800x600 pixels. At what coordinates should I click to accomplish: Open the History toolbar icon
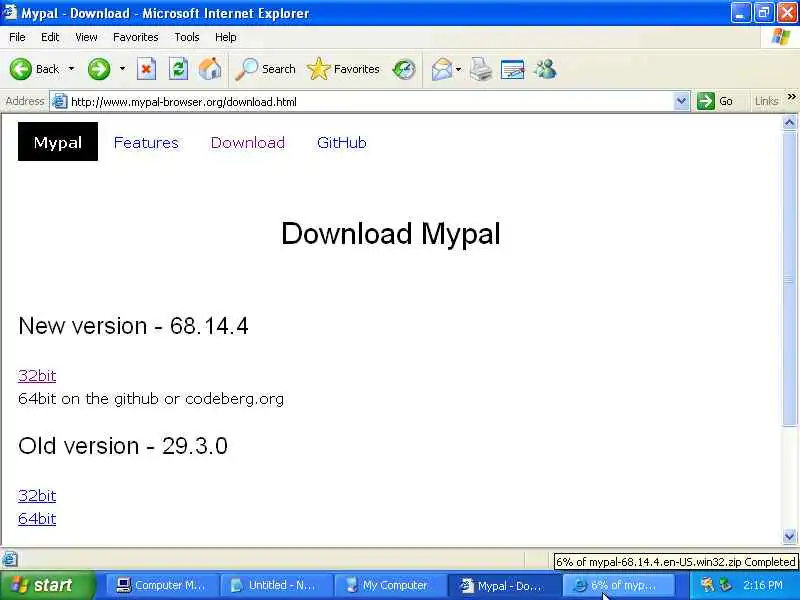(x=404, y=69)
